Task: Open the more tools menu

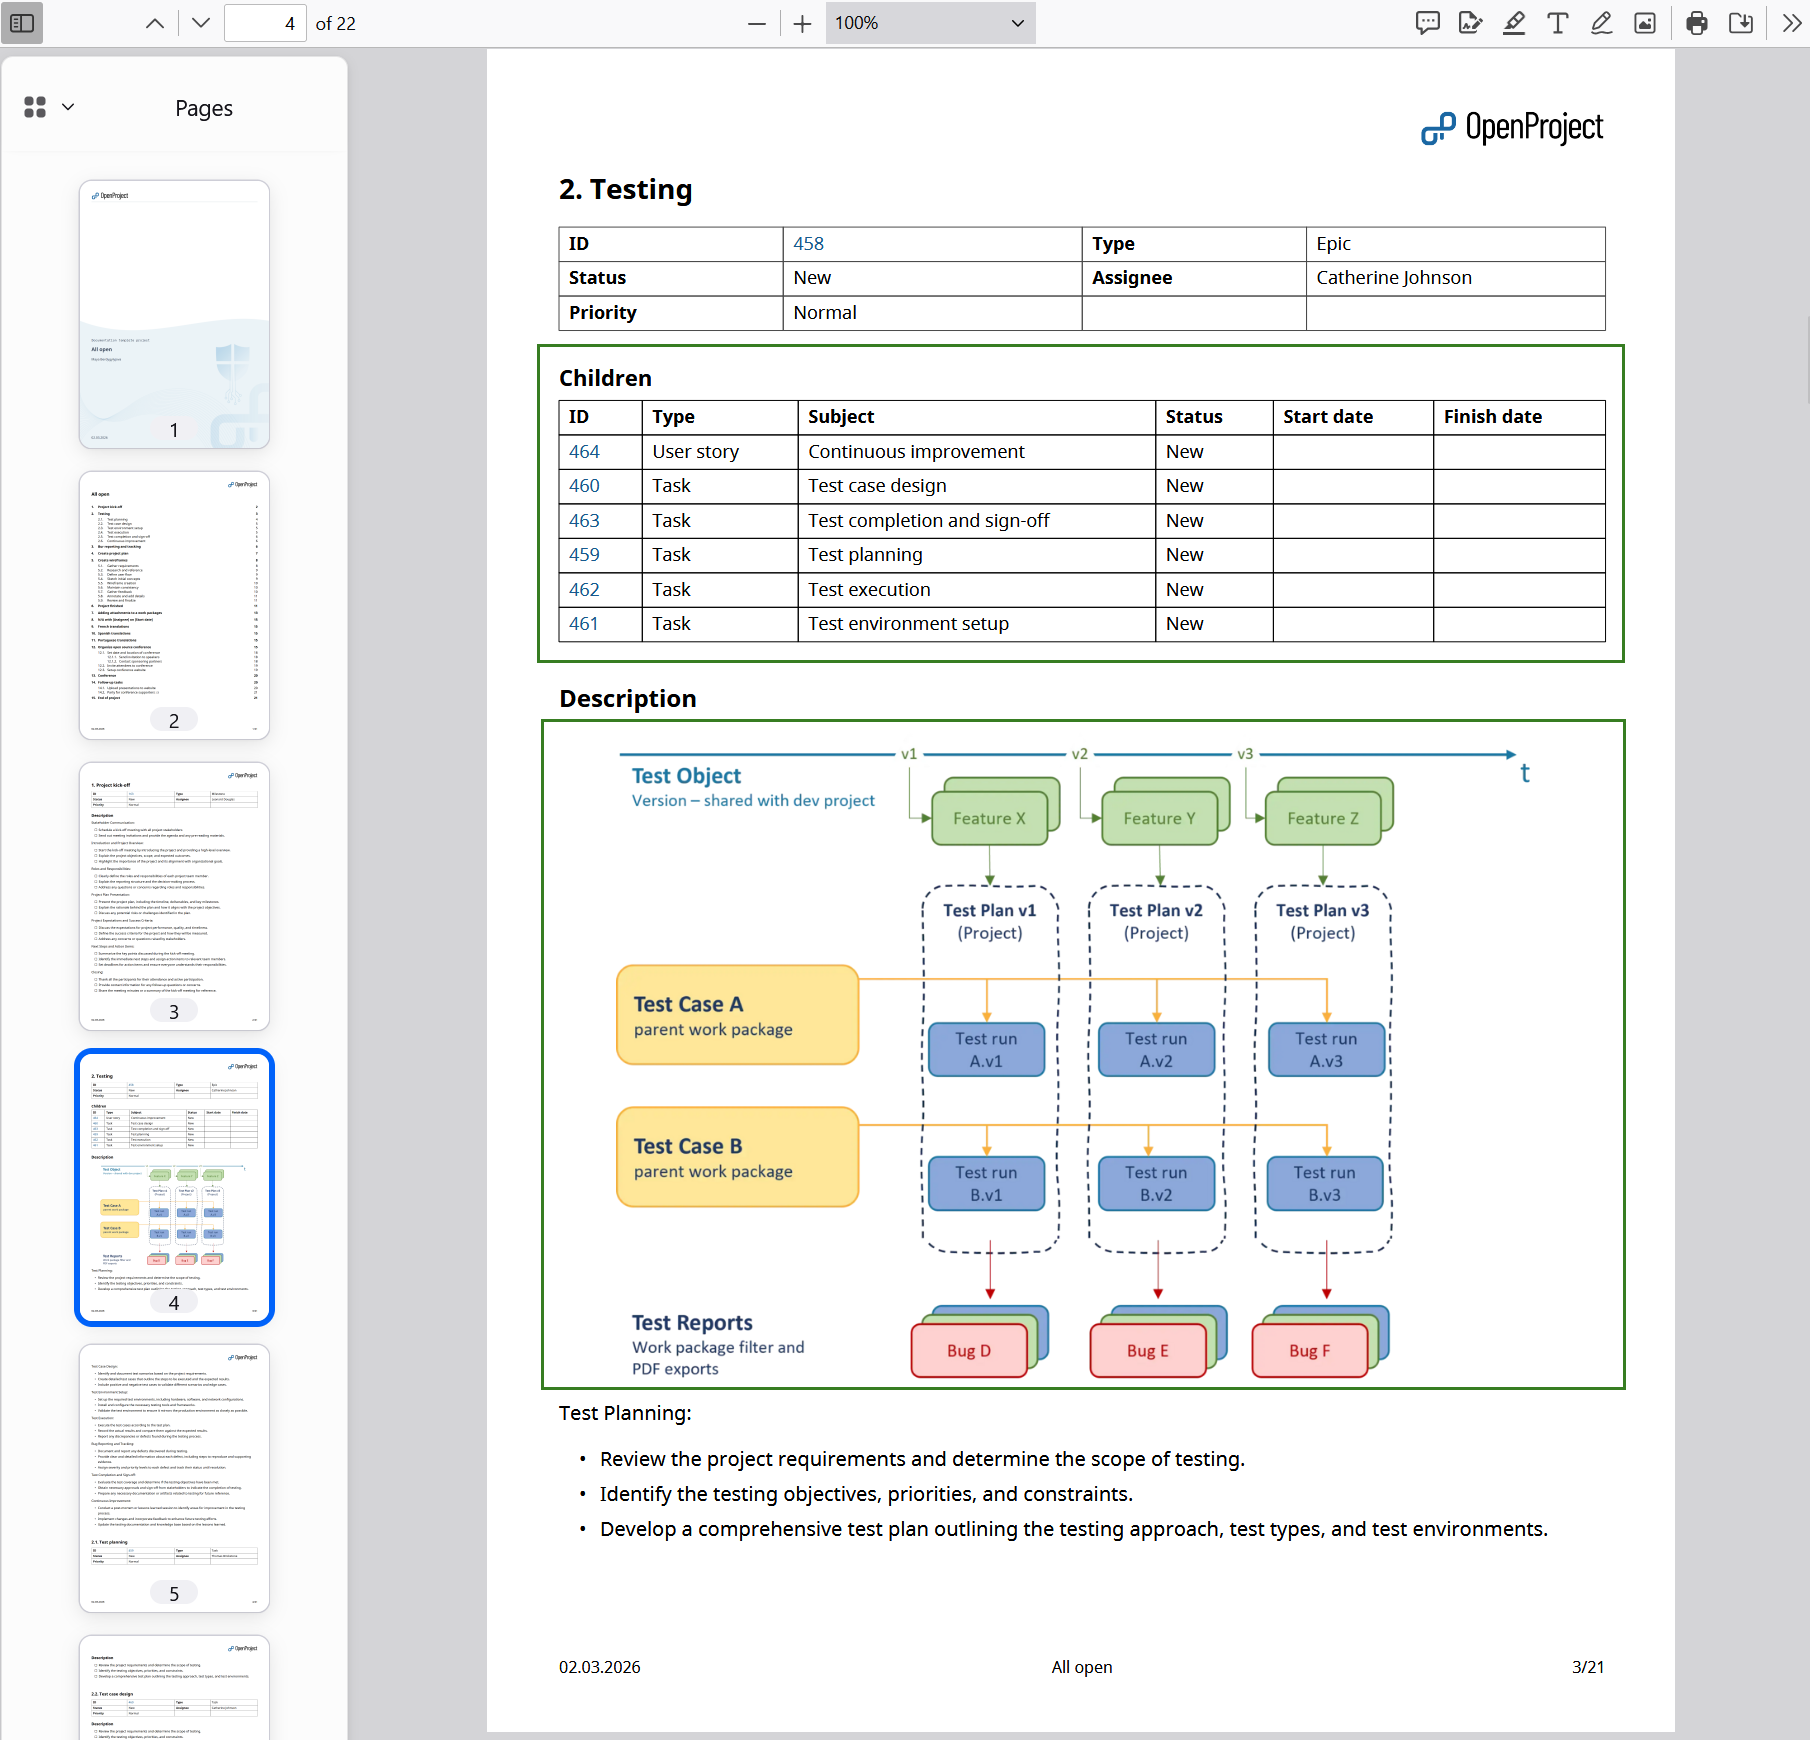Action: pos(1791,23)
